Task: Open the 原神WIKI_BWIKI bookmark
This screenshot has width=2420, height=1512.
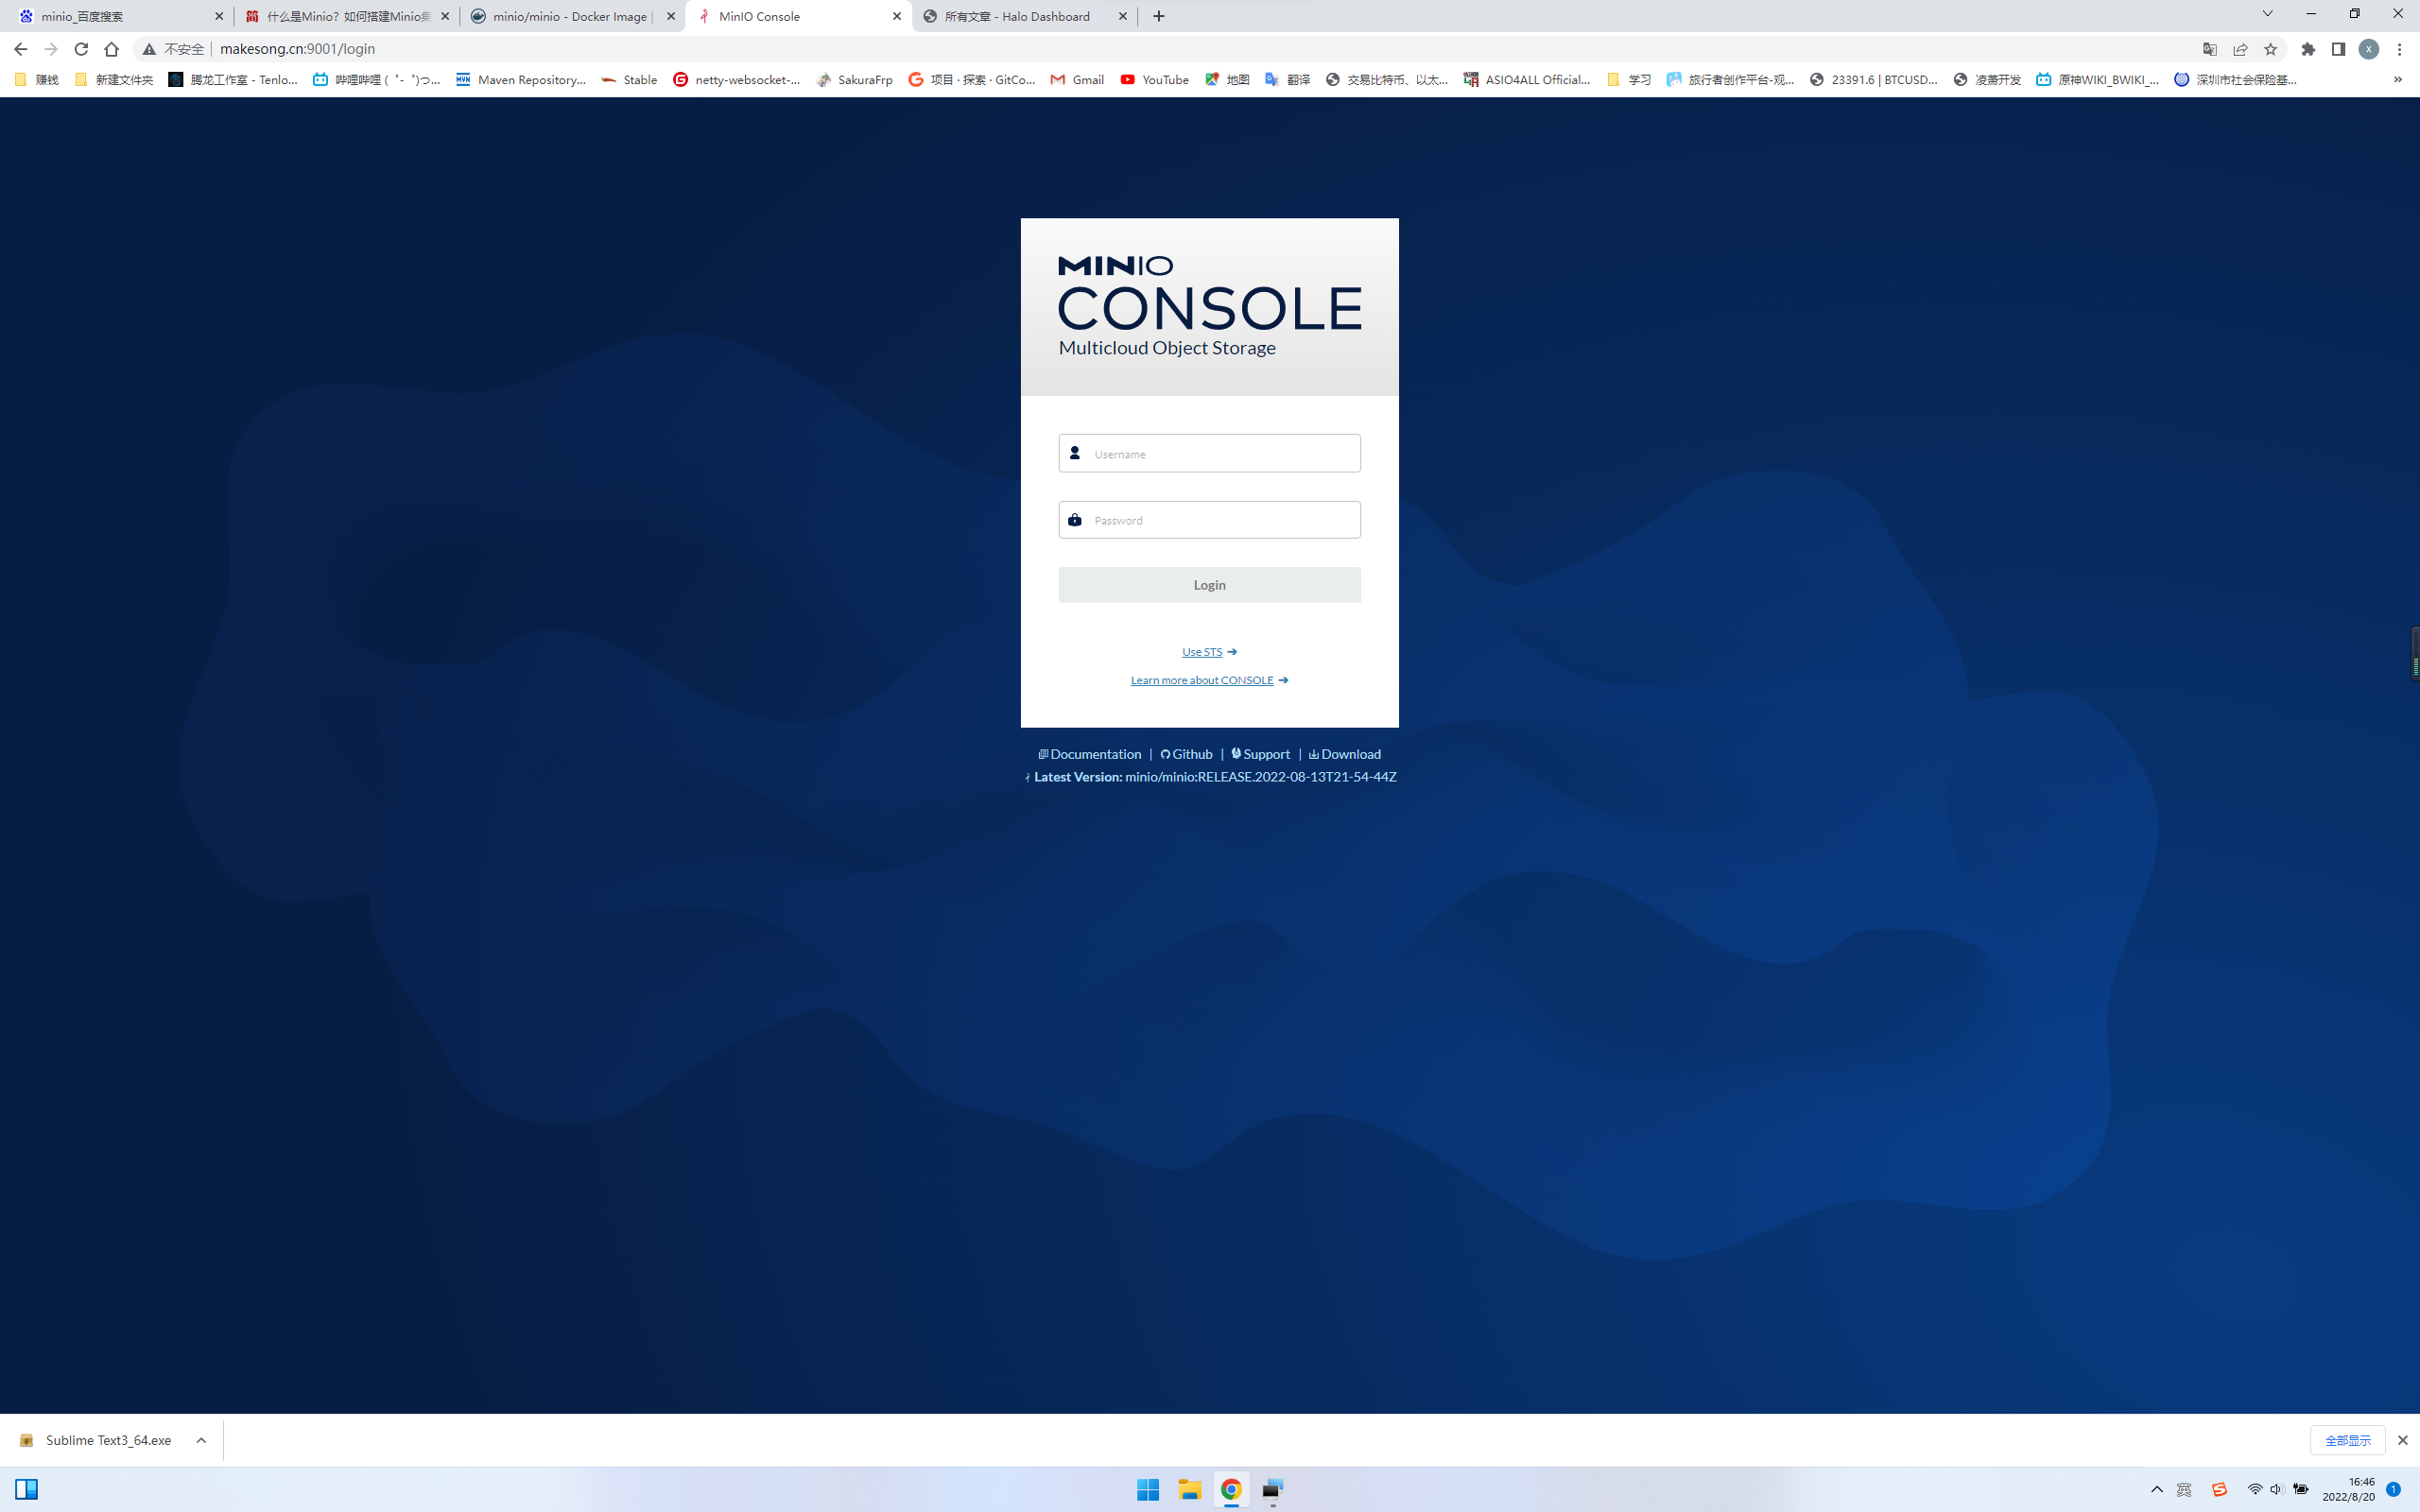Action: [2098, 80]
